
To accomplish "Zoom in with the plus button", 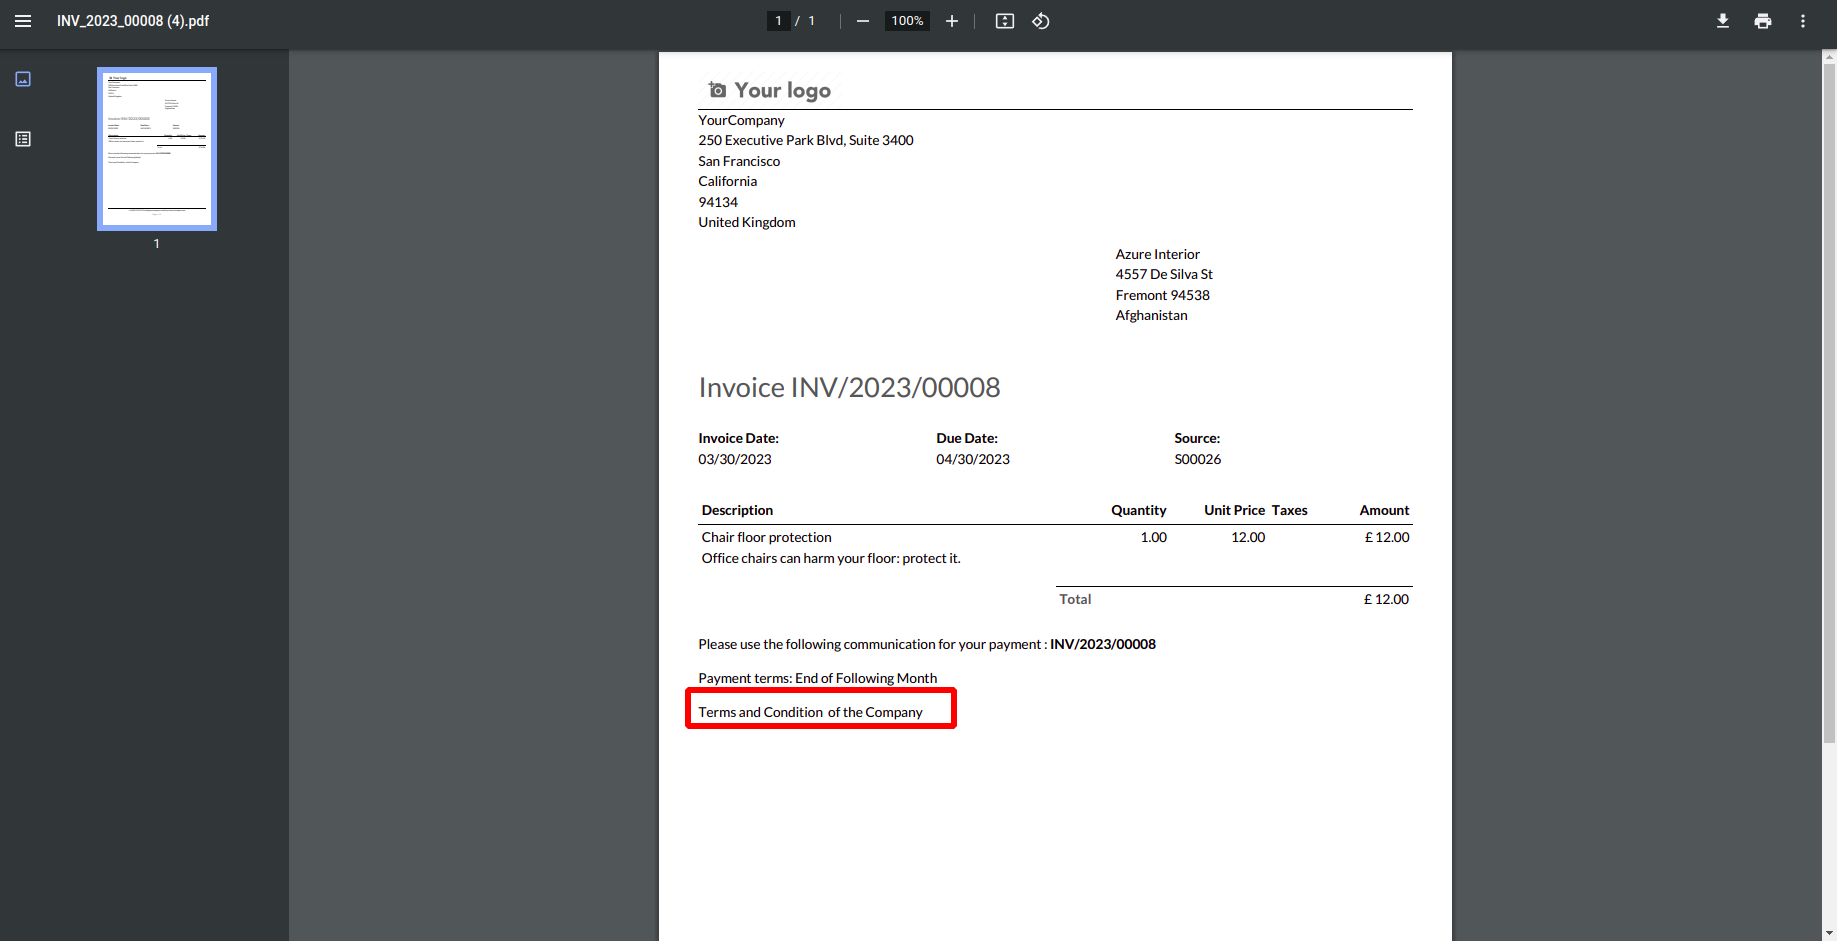I will tap(952, 21).
